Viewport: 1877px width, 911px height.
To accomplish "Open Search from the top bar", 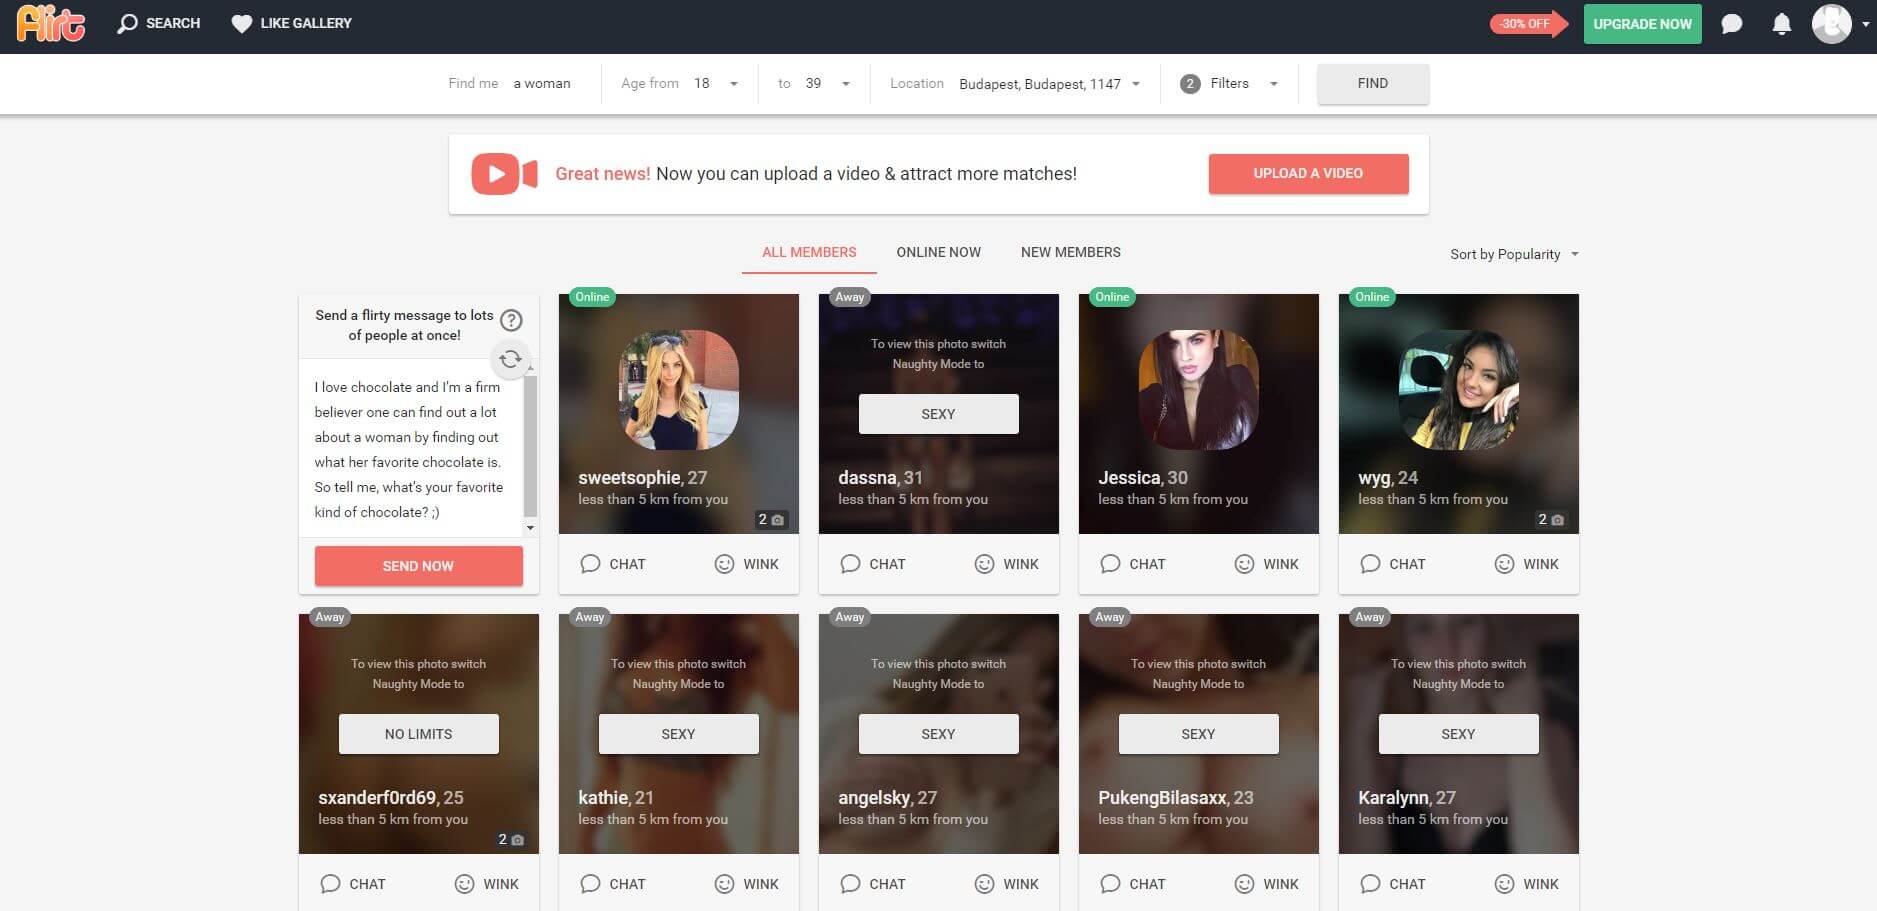I will click(x=159, y=23).
